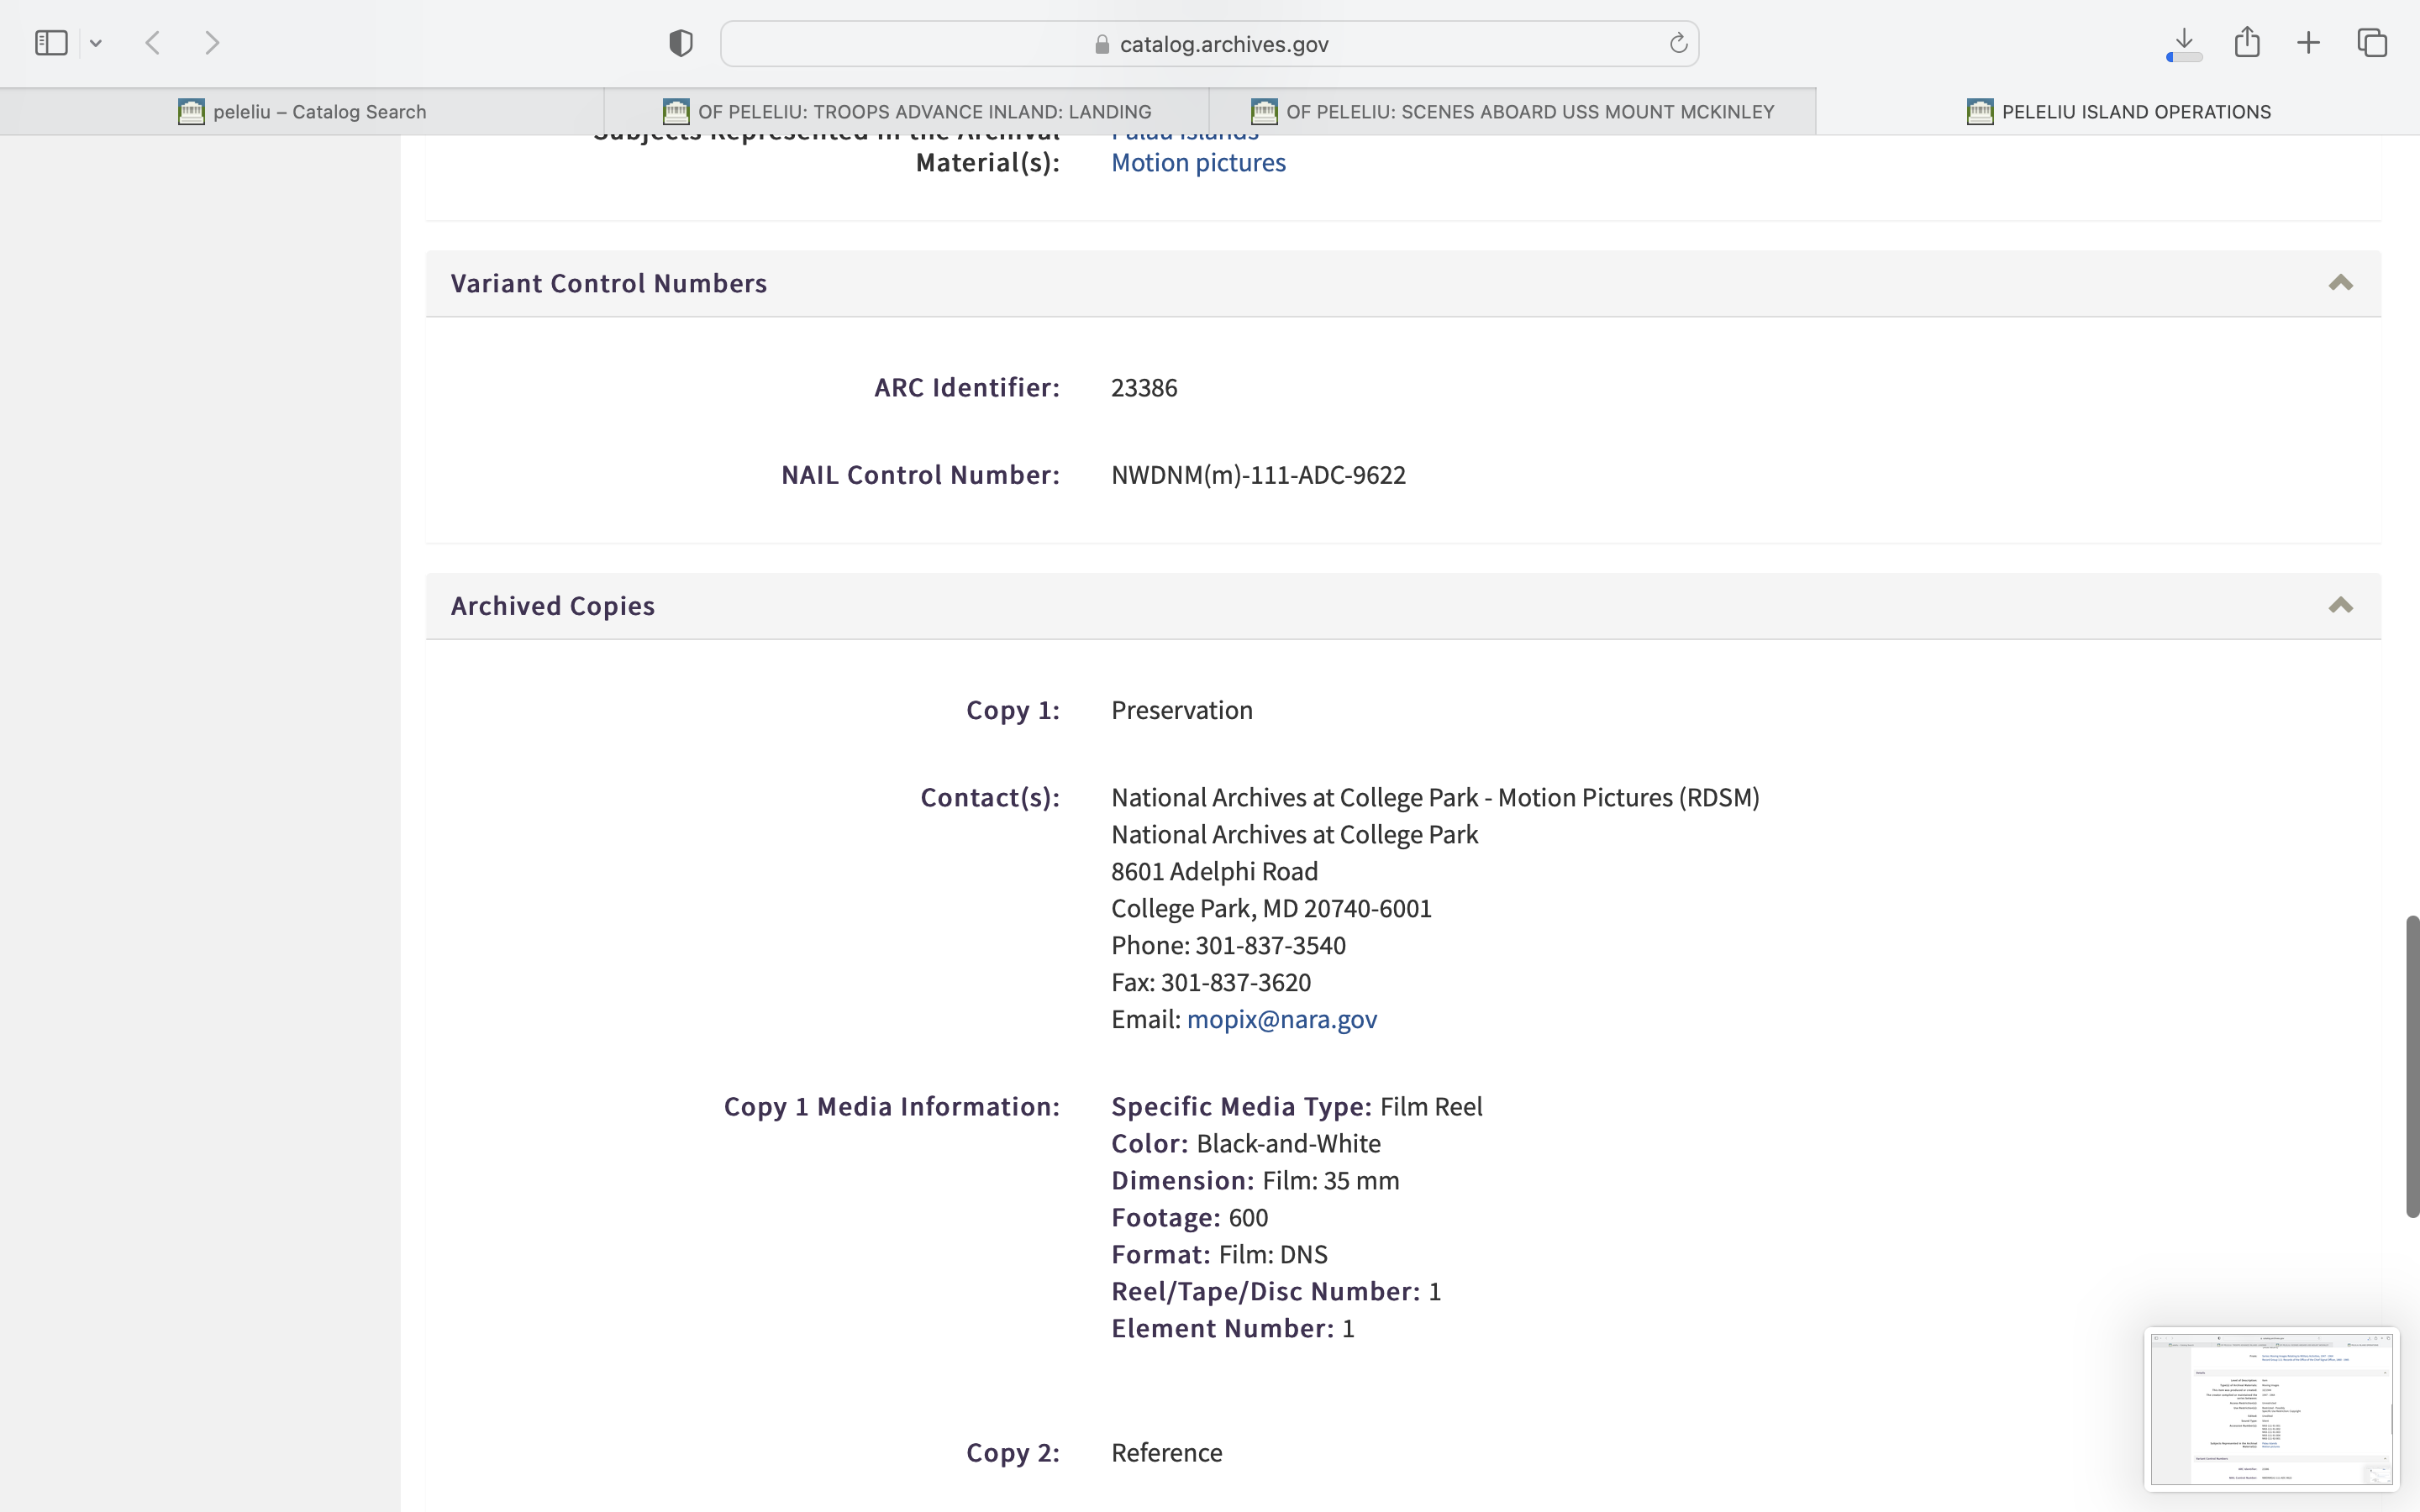Image resolution: width=2420 pixels, height=1512 pixels.
Task: Click the catalog.archives.gov address bar
Action: 1210,44
